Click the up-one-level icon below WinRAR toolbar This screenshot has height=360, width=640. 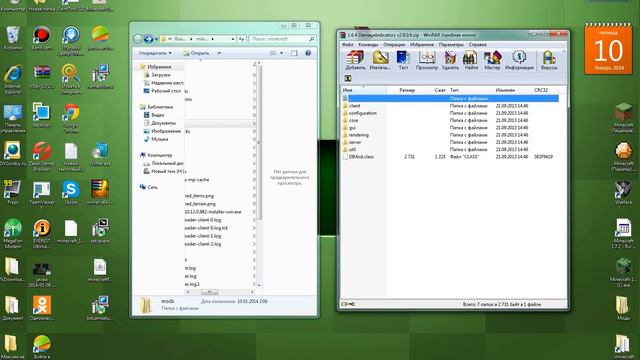pos(348,78)
